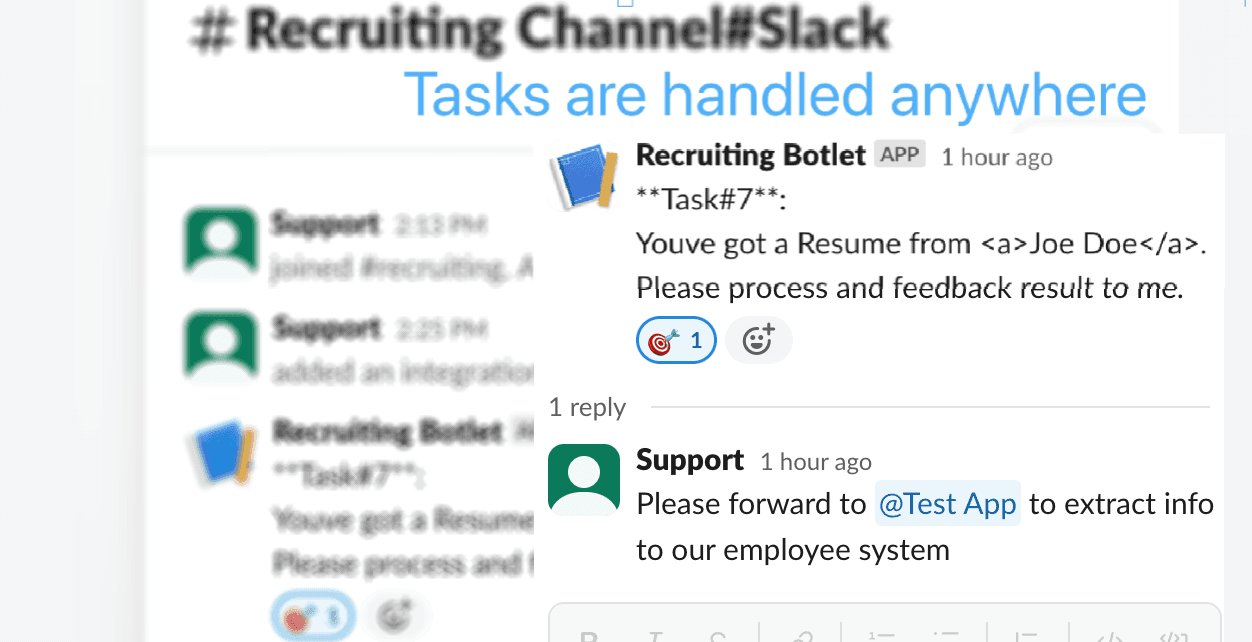Click add reaction icon beside dart reaction
Screen dimensions: 1252x642
pyautogui.click(x=758, y=342)
